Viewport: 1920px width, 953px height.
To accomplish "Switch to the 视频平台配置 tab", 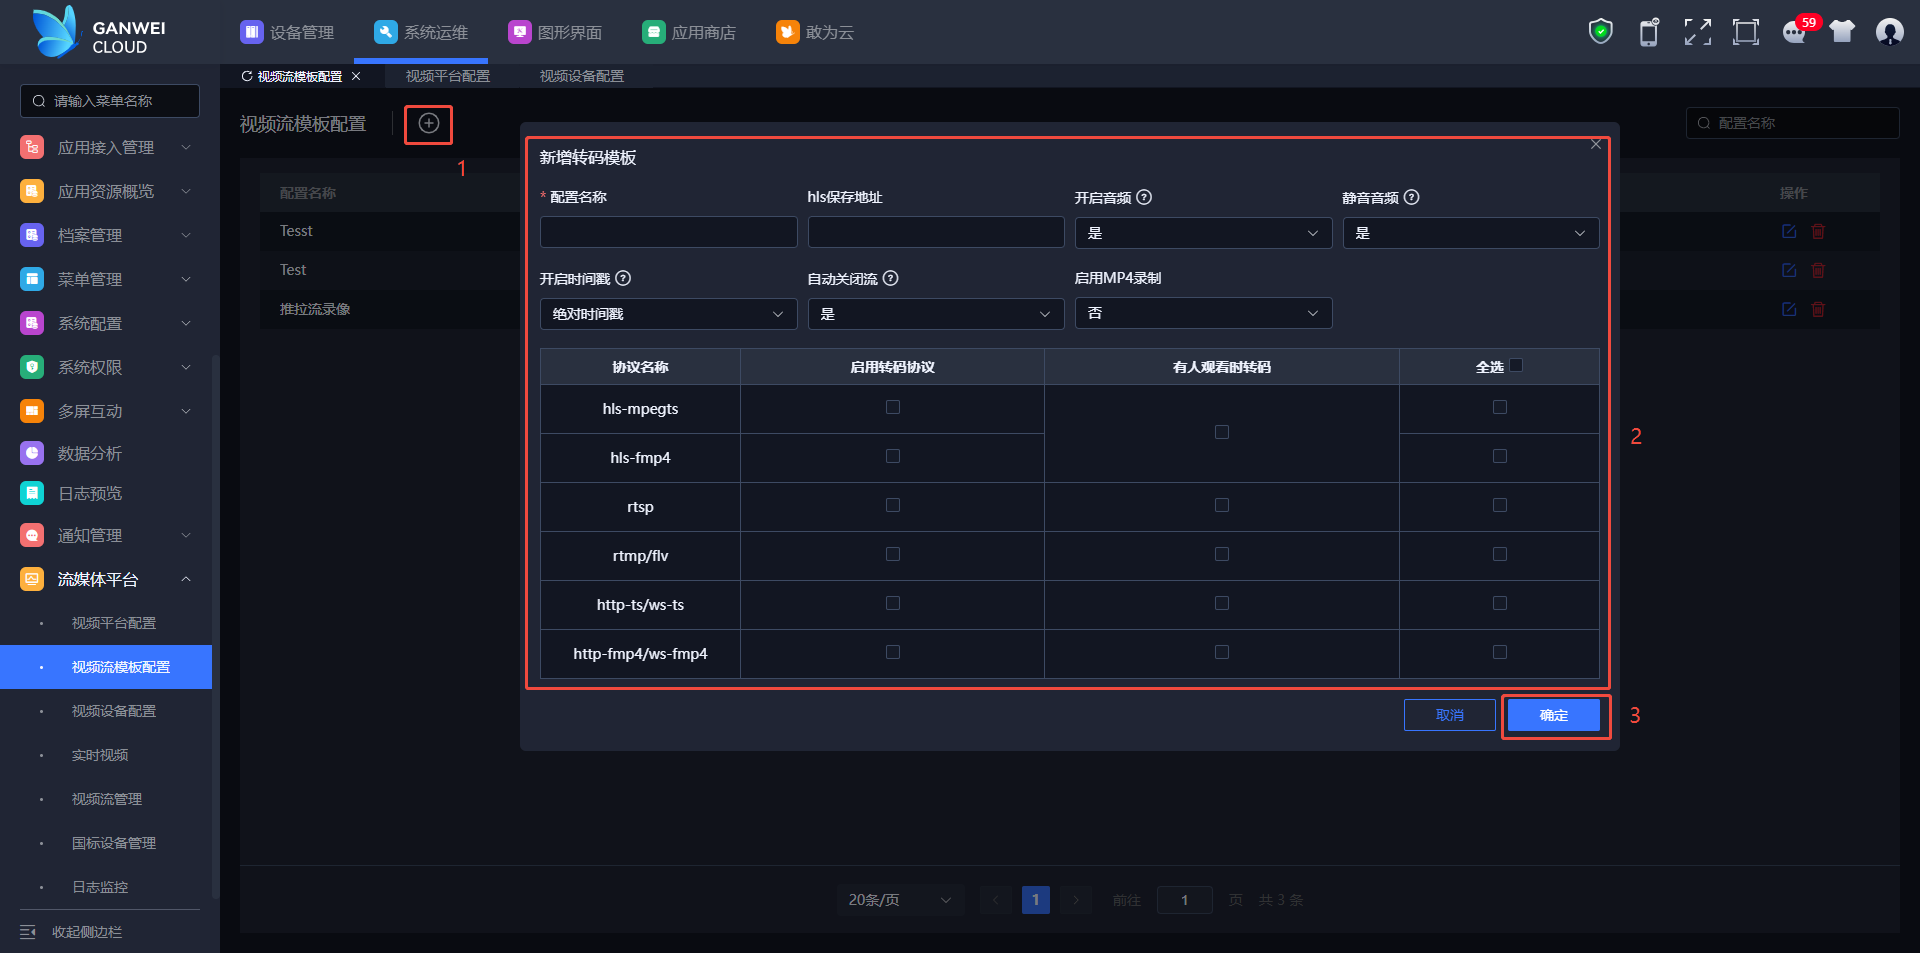I will [x=447, y=76].
